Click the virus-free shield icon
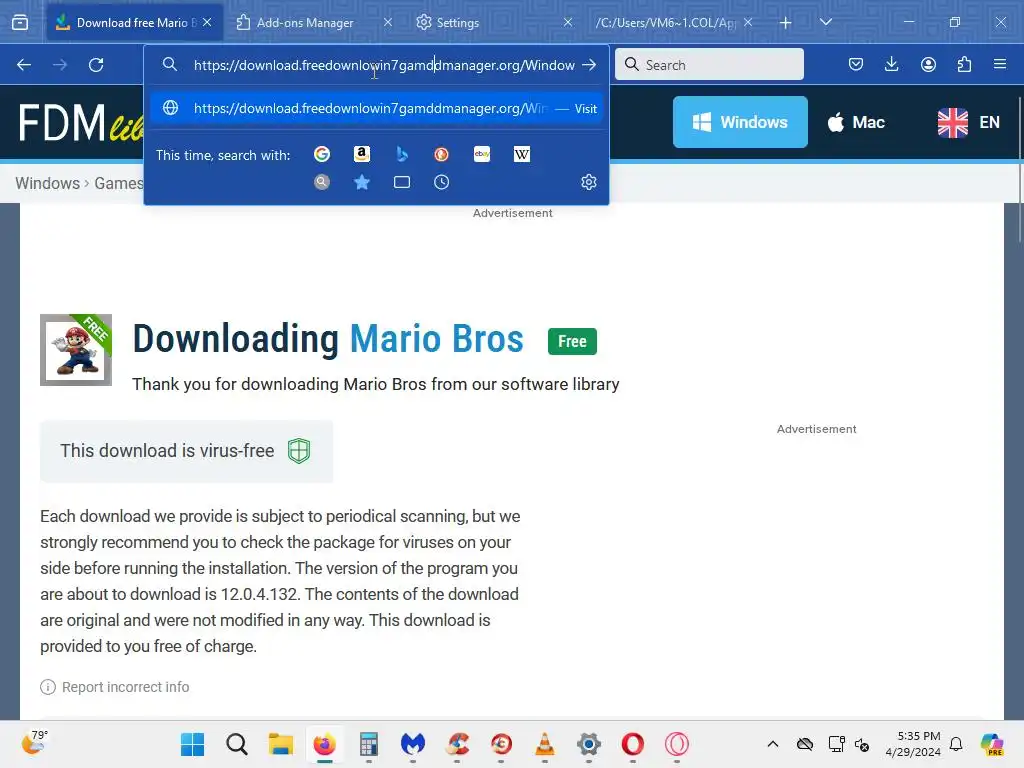 [x=299, y=451]
